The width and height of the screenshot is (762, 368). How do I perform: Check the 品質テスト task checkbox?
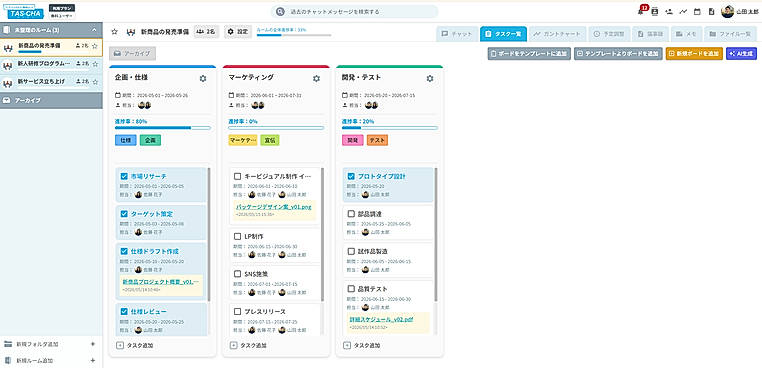[351, 289]
